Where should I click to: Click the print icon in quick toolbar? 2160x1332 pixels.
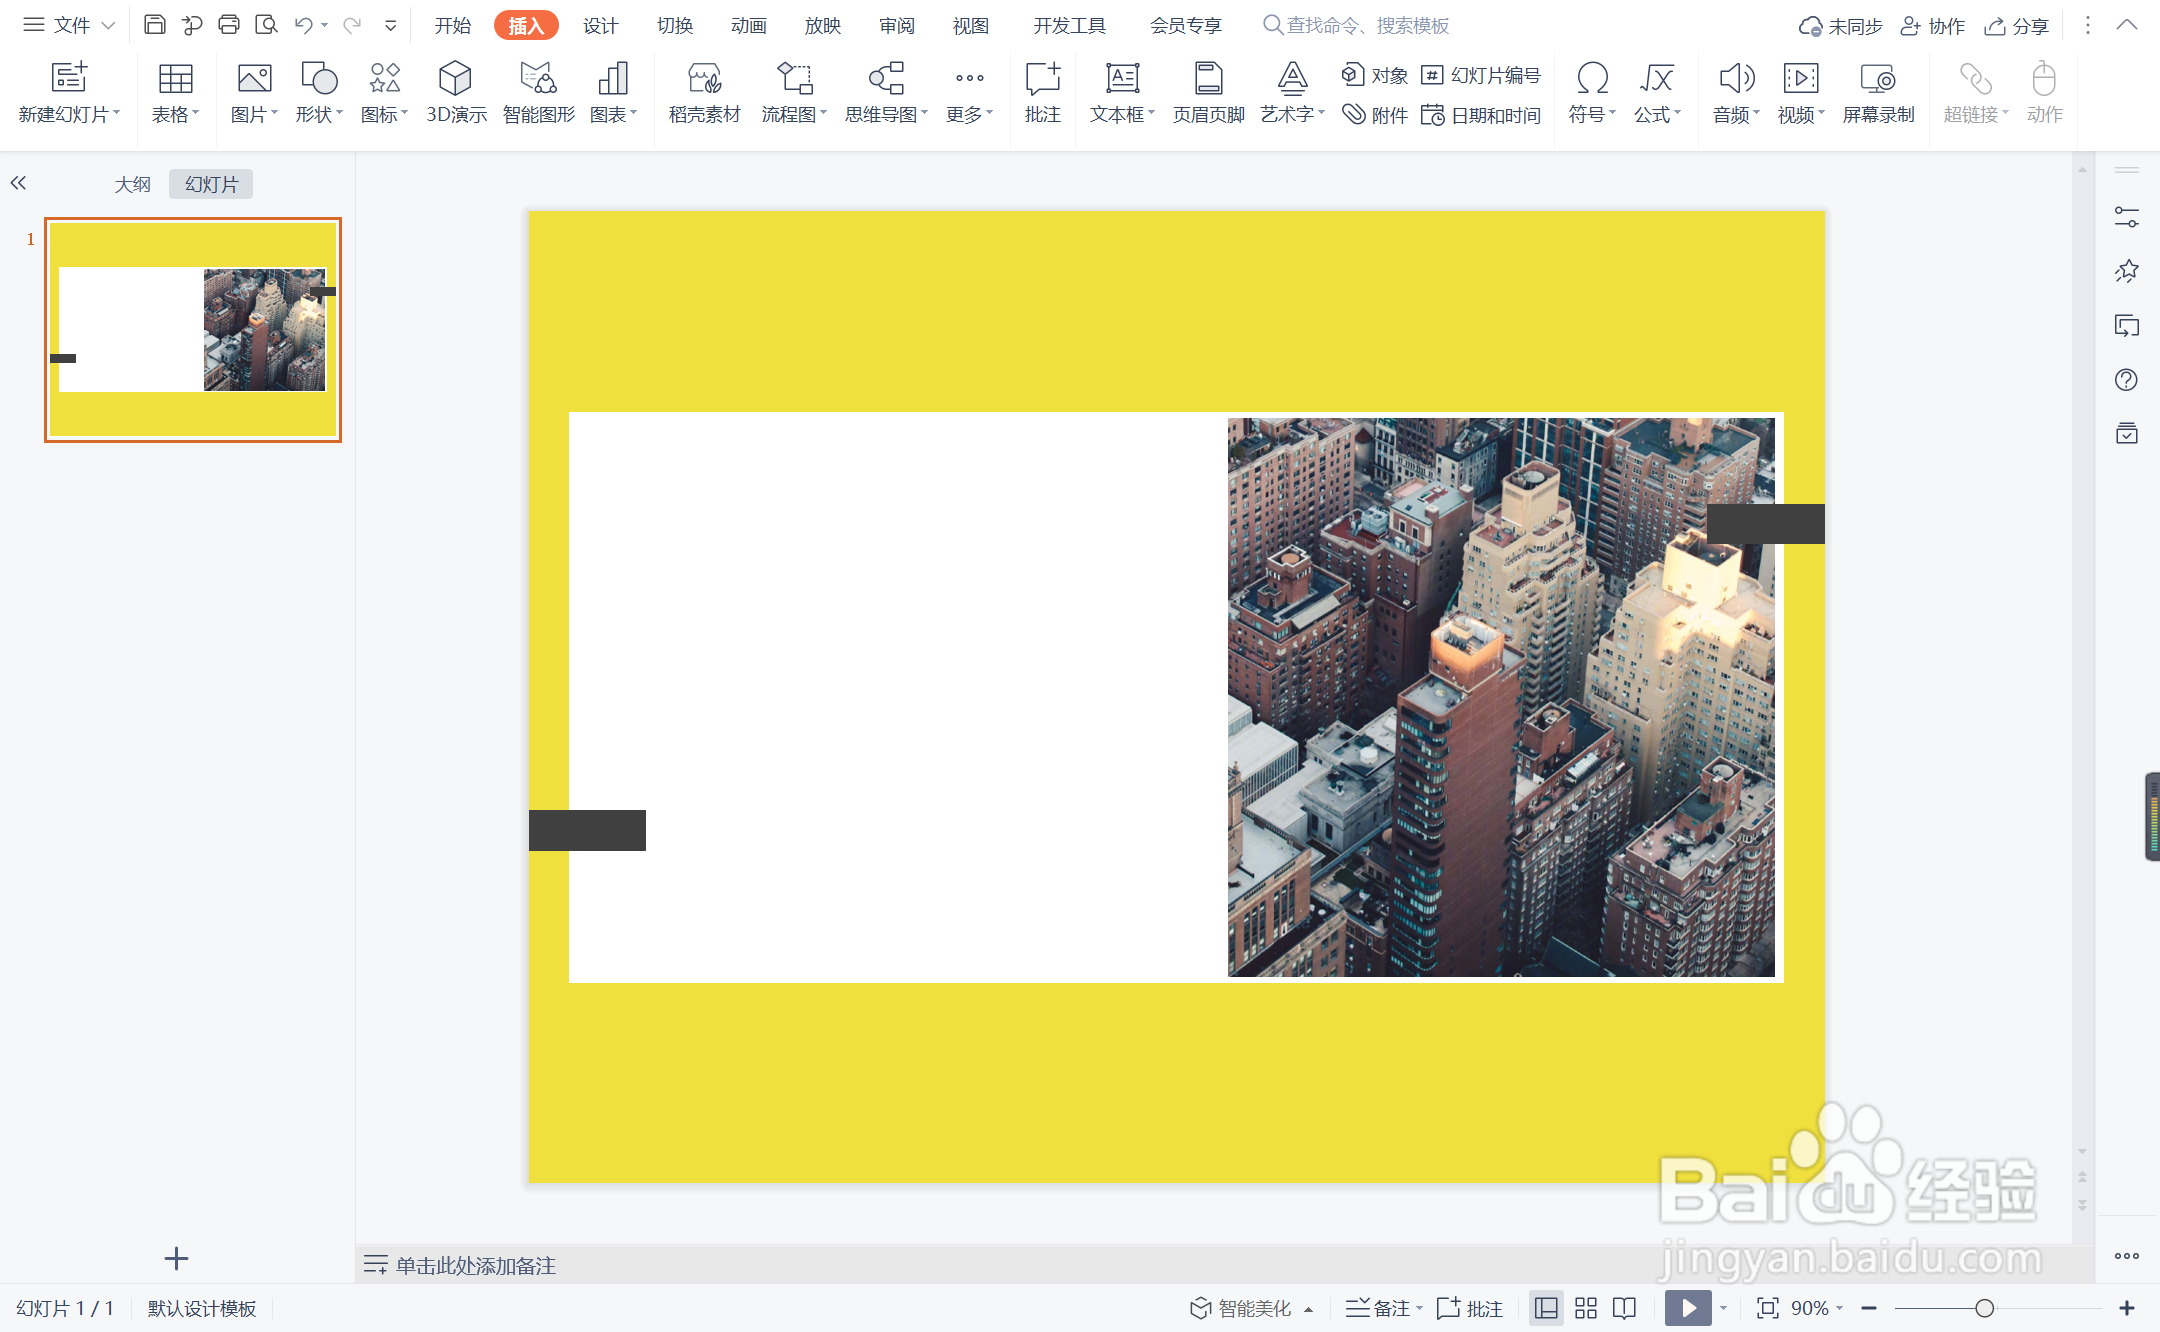229,25
